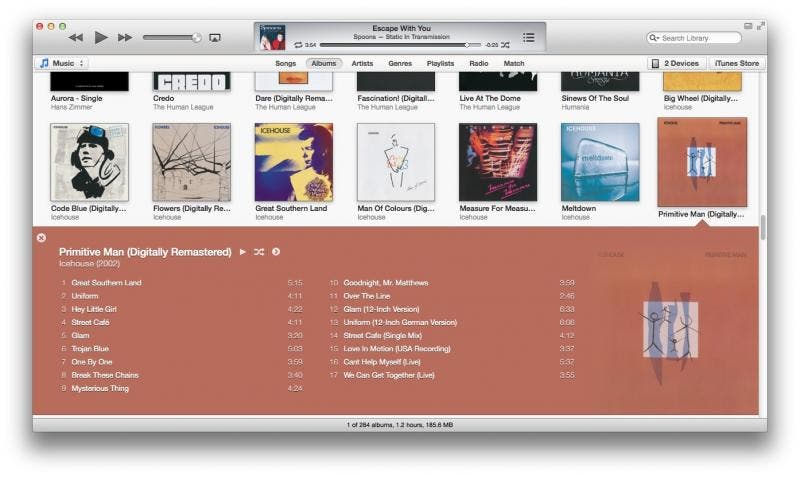Viewport: 800px width, 477px height.
Task: Select track Break These Chains
Action: 182,375
